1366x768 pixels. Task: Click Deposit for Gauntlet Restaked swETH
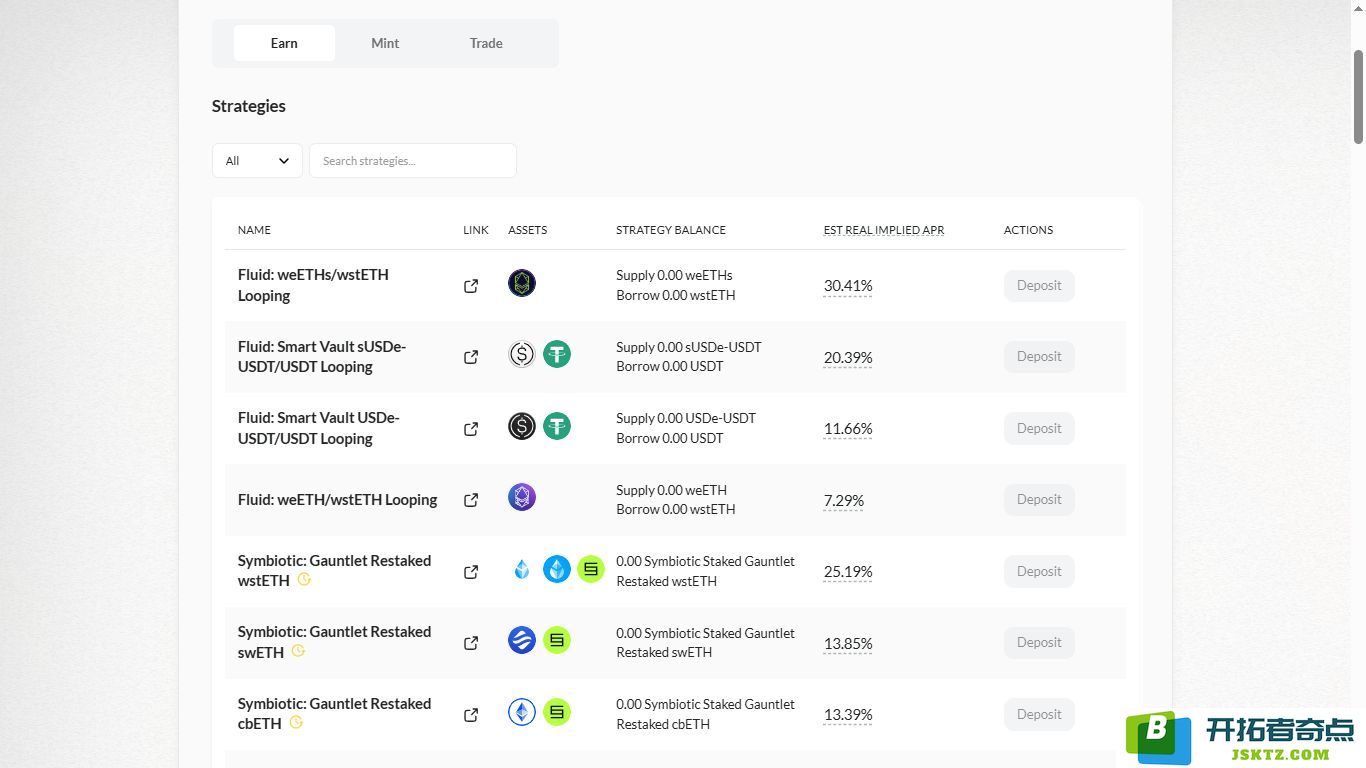tap(1039, 643)
